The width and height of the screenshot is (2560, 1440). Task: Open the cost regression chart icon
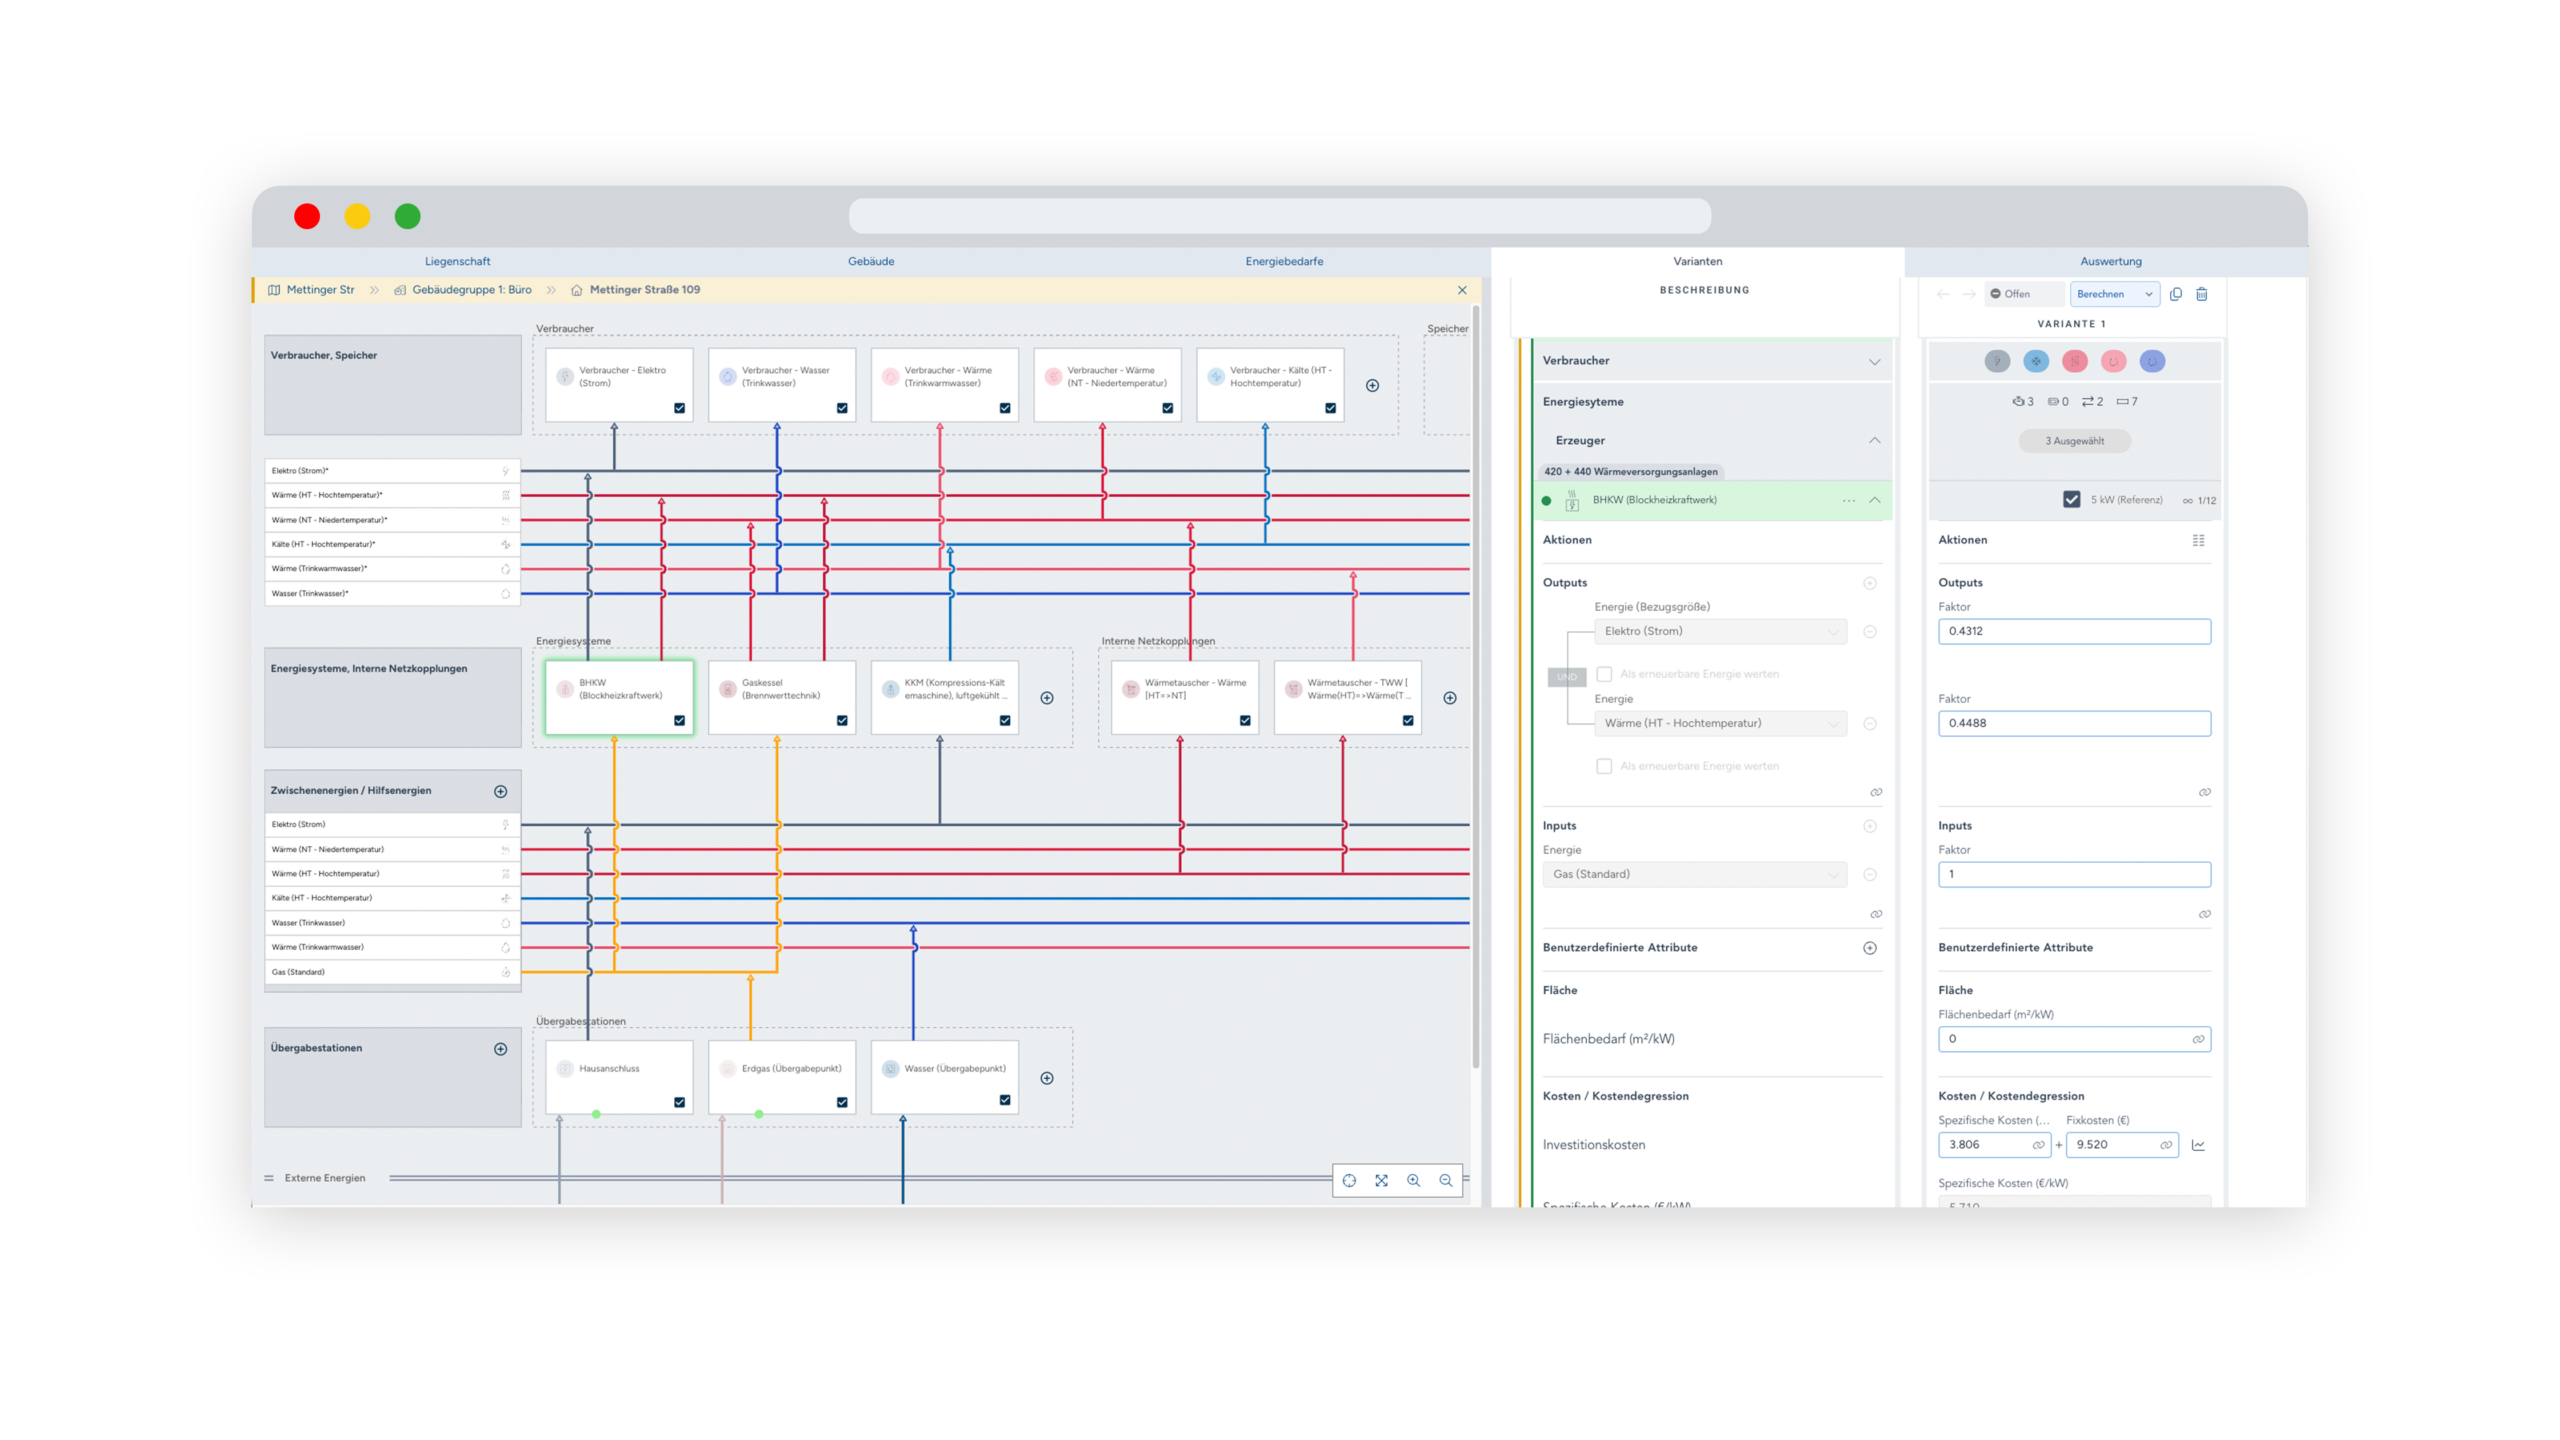pos(2198,1145)
